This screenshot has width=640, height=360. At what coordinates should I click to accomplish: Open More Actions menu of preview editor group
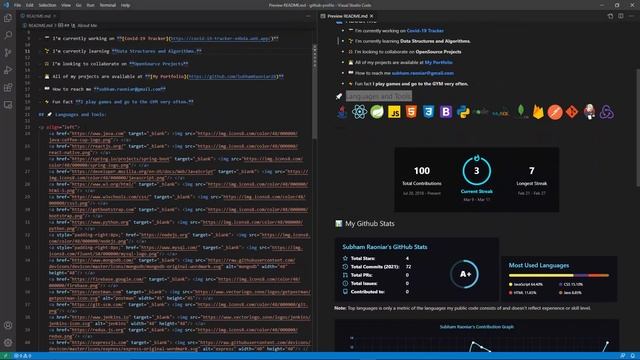click(x=631, y=16)
